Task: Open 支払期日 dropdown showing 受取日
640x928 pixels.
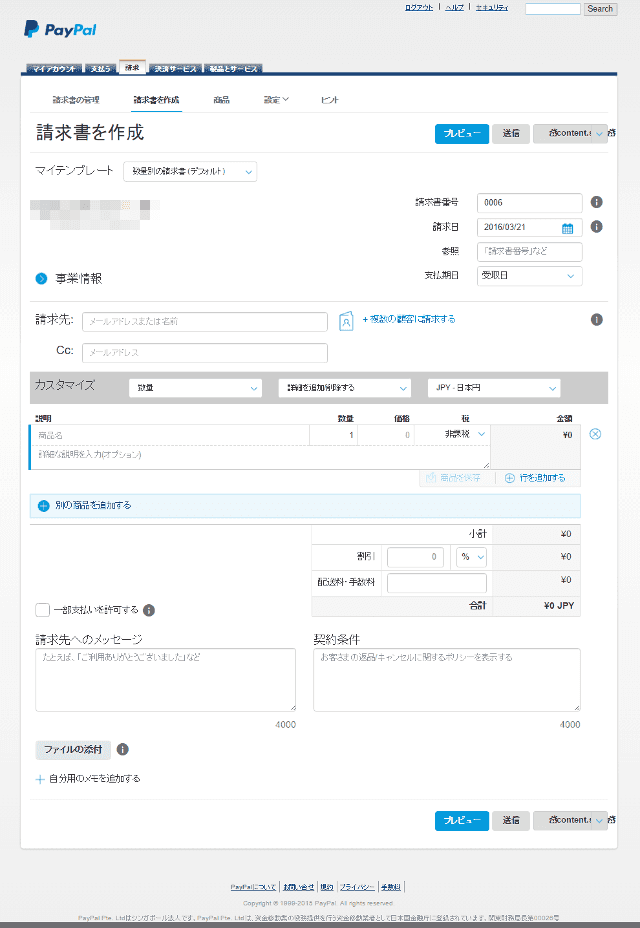Action: [x=529, y=276]
